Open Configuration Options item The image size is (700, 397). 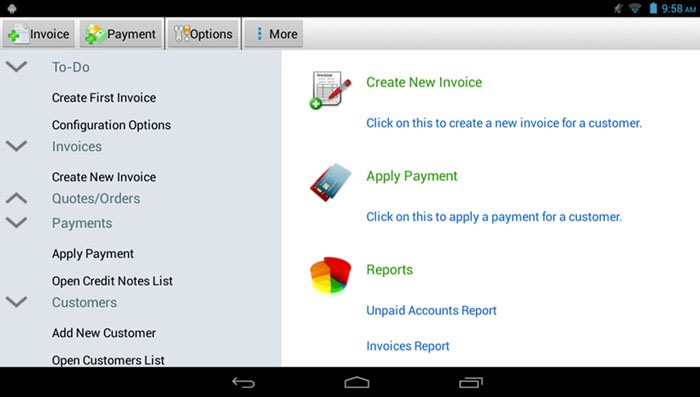111,125
